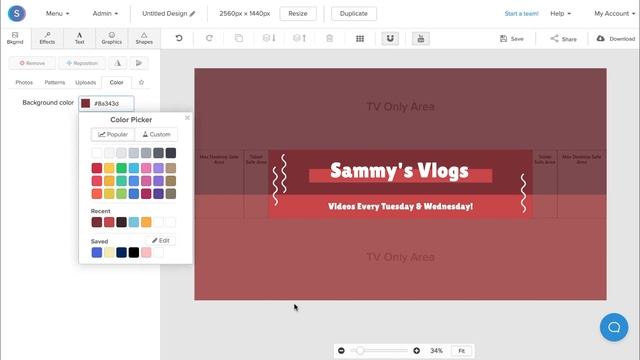The image size is (640, 360).
Task: Toggle the grid view icon
Action: (360, 38)
